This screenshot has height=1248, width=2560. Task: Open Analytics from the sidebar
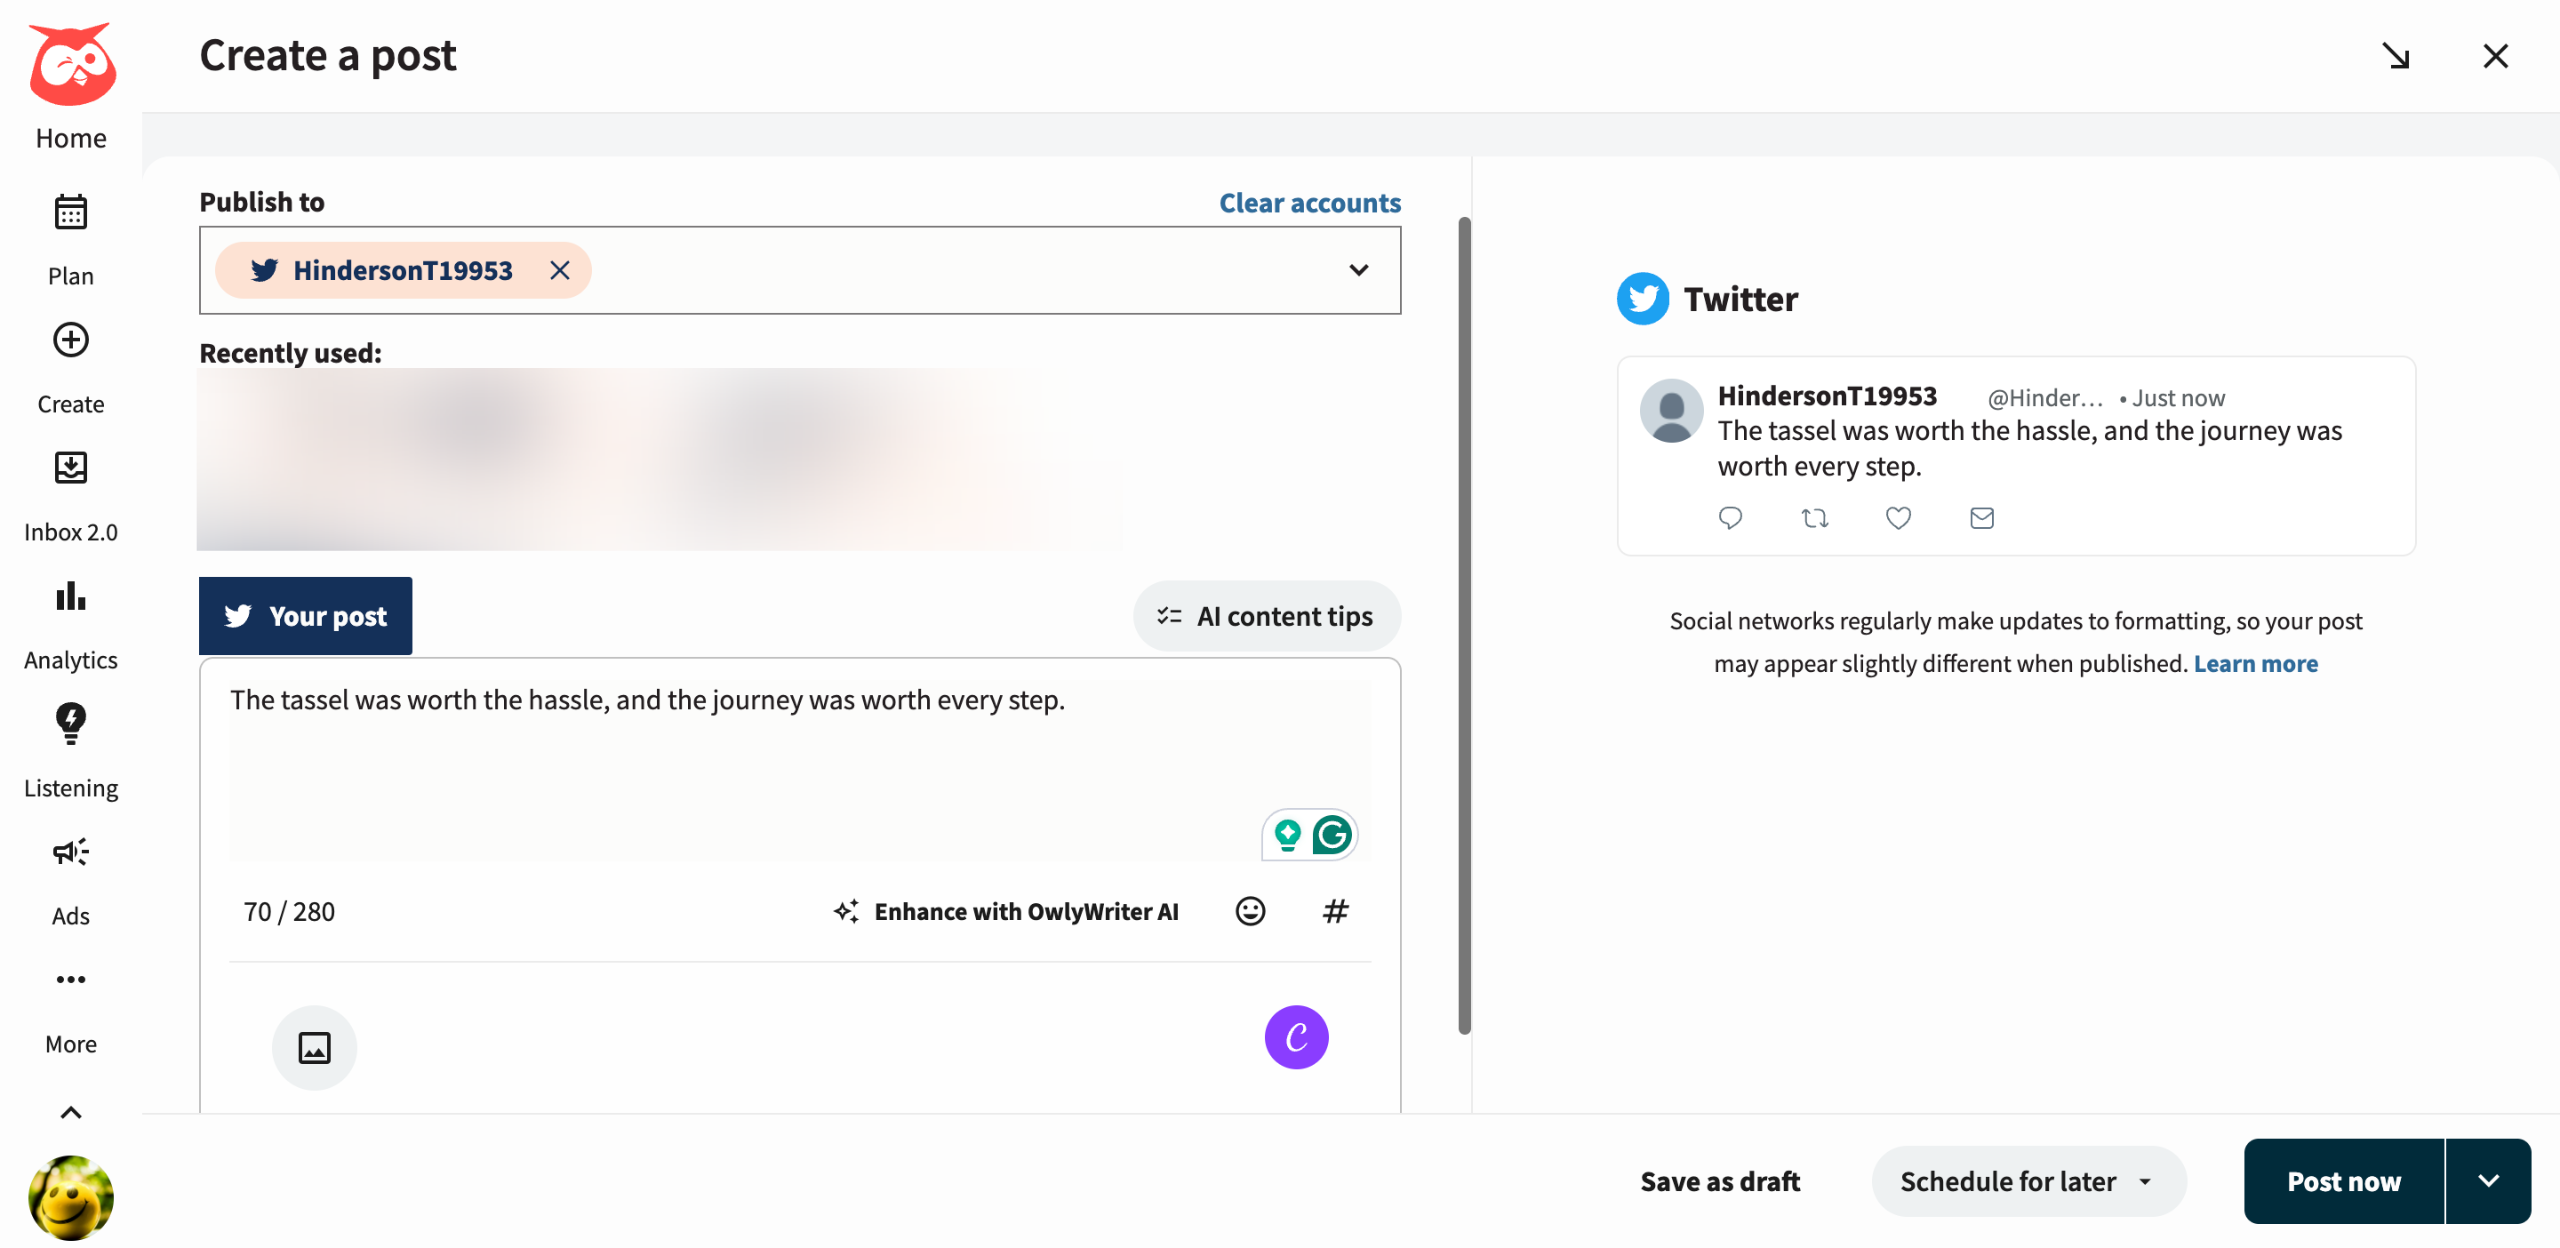pos(71,598)
